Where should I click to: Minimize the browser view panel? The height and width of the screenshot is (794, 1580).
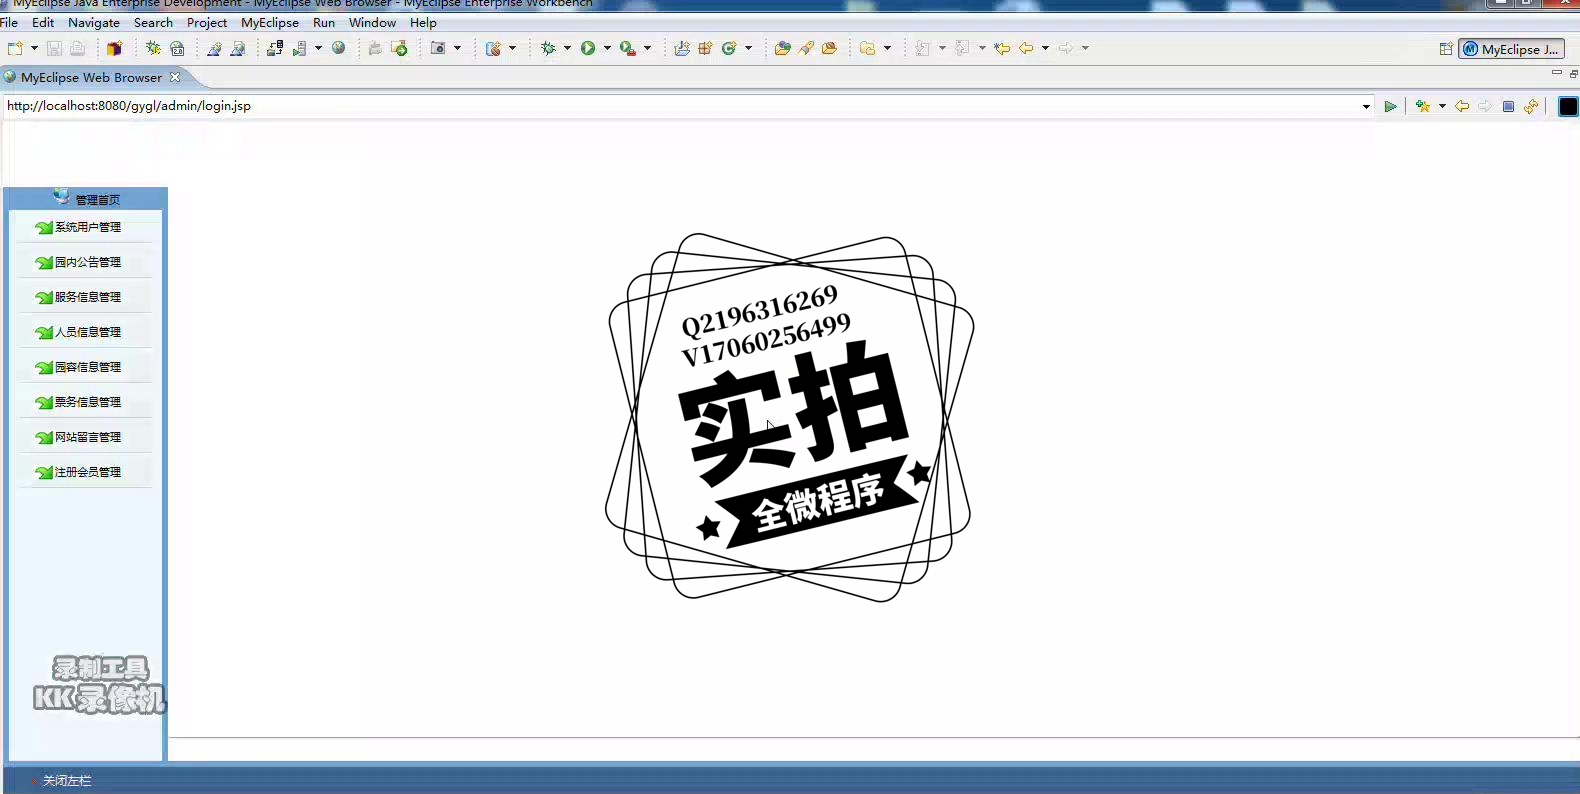1556,73
